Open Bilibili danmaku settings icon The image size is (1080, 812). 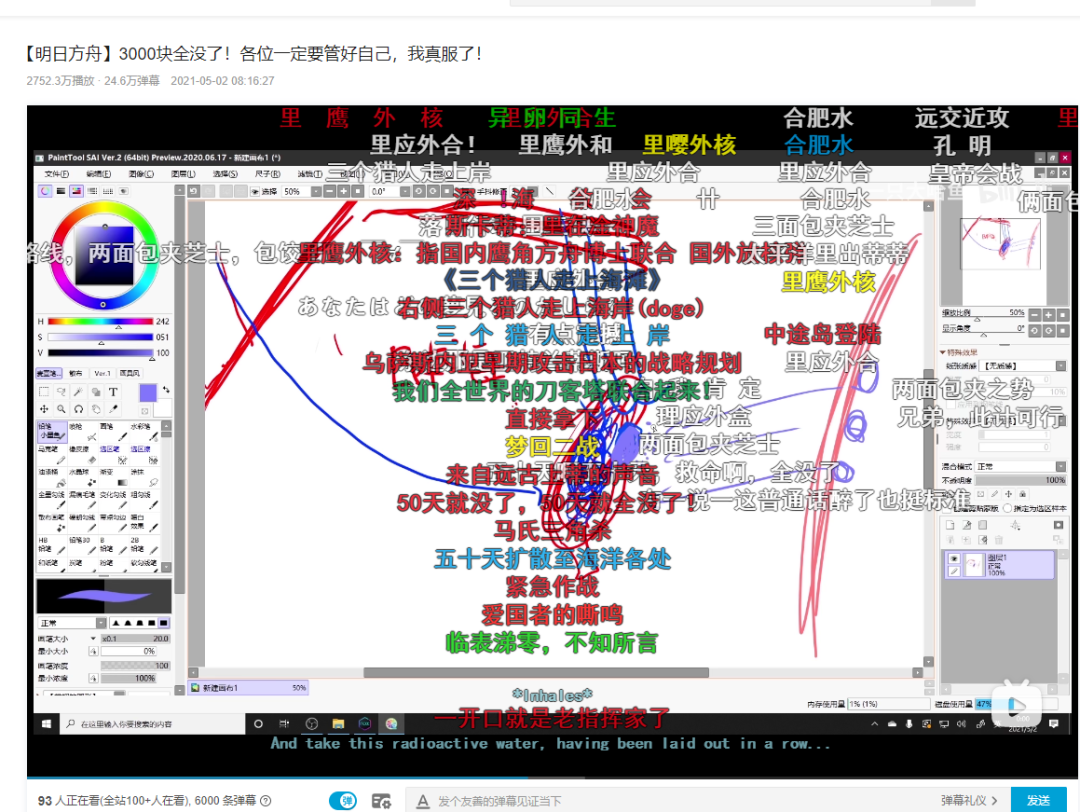pos(381,801)
